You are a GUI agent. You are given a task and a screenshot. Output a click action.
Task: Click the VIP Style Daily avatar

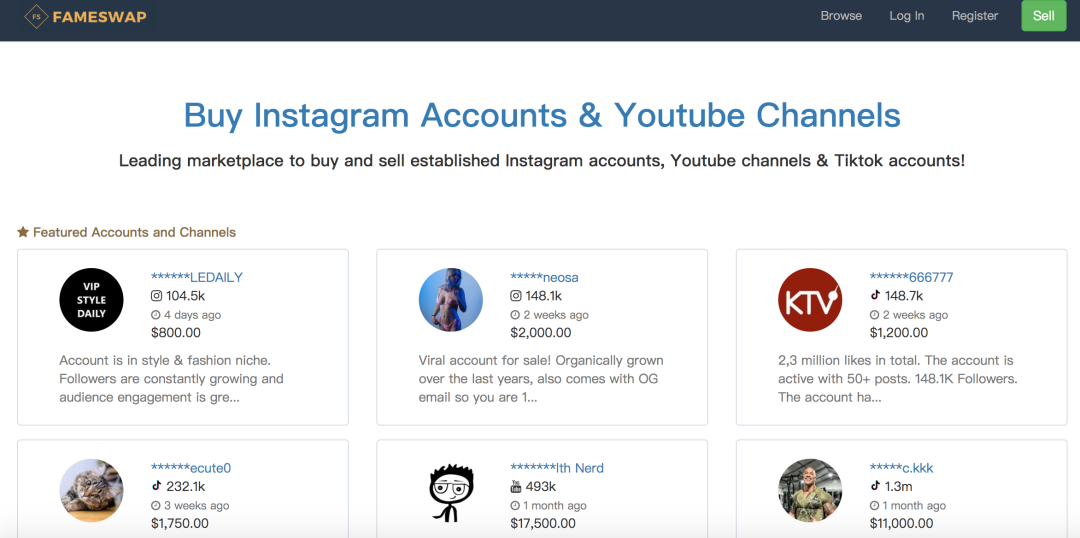coord(91,300)
